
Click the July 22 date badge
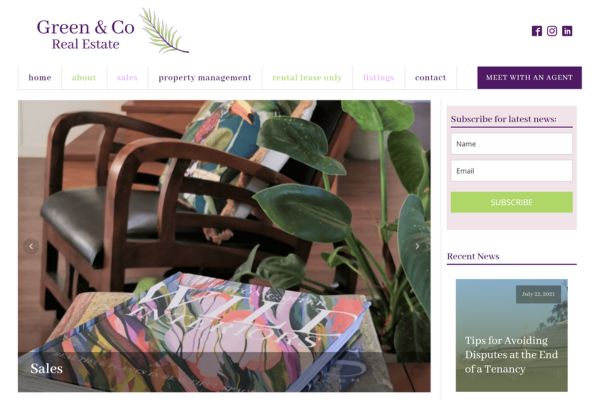(x=538, y=294)
